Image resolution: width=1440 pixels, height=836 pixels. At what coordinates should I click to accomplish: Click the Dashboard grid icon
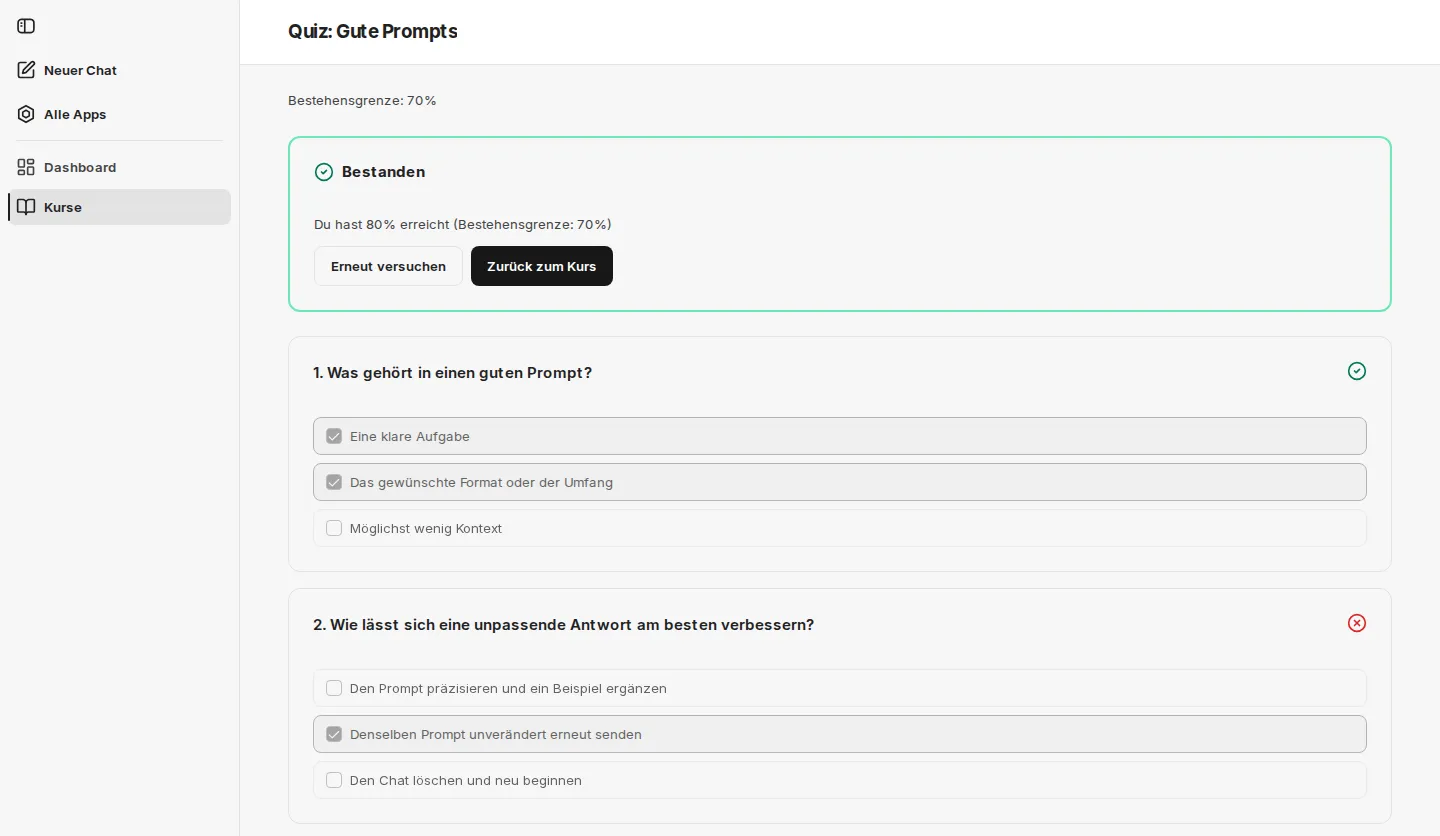point(26,167)
